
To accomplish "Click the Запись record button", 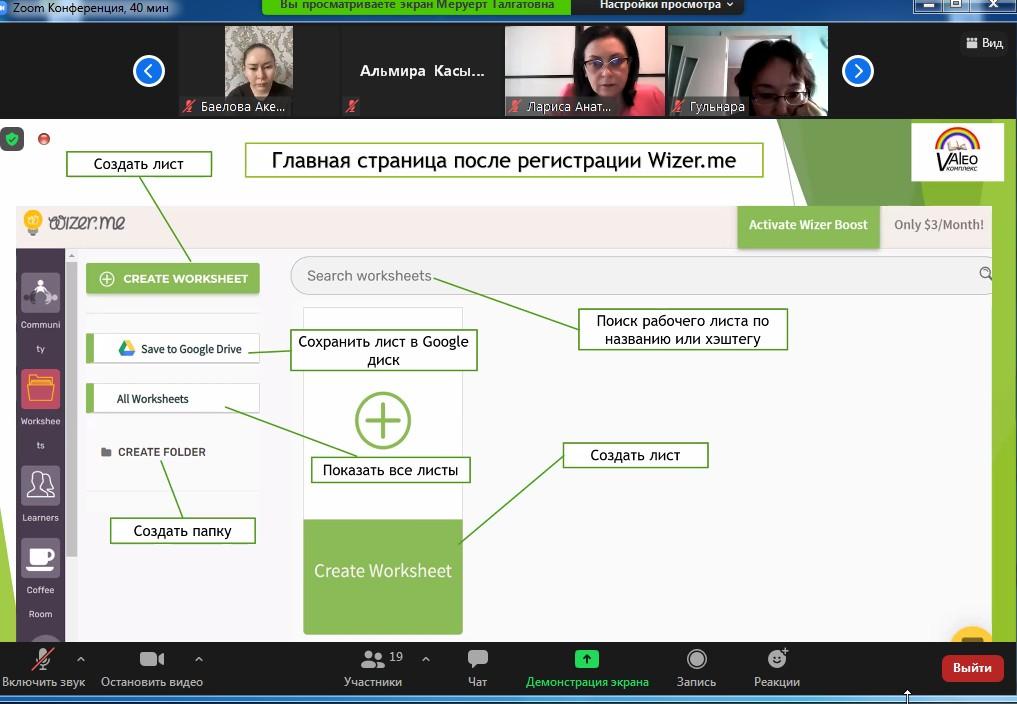I will click(696, 668).
